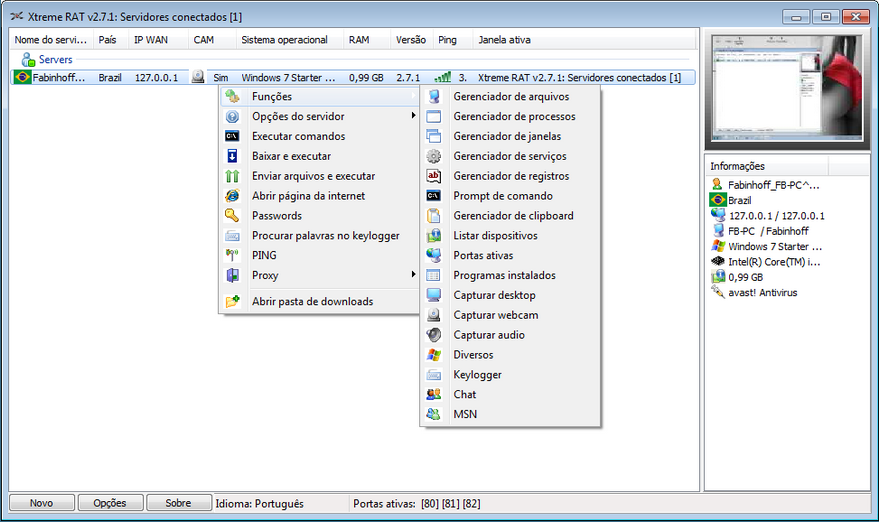Click the Gerenciador de processos window icon
This screenshot has height=522, width=879.
434,117
